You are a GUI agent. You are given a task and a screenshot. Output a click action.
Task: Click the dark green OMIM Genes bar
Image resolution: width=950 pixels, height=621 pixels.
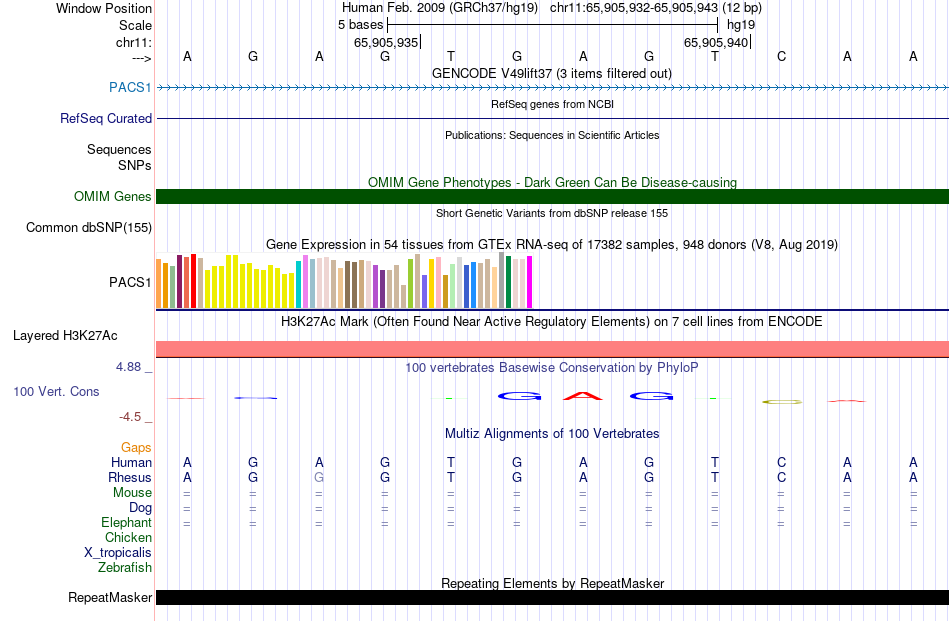pos(553,196)
